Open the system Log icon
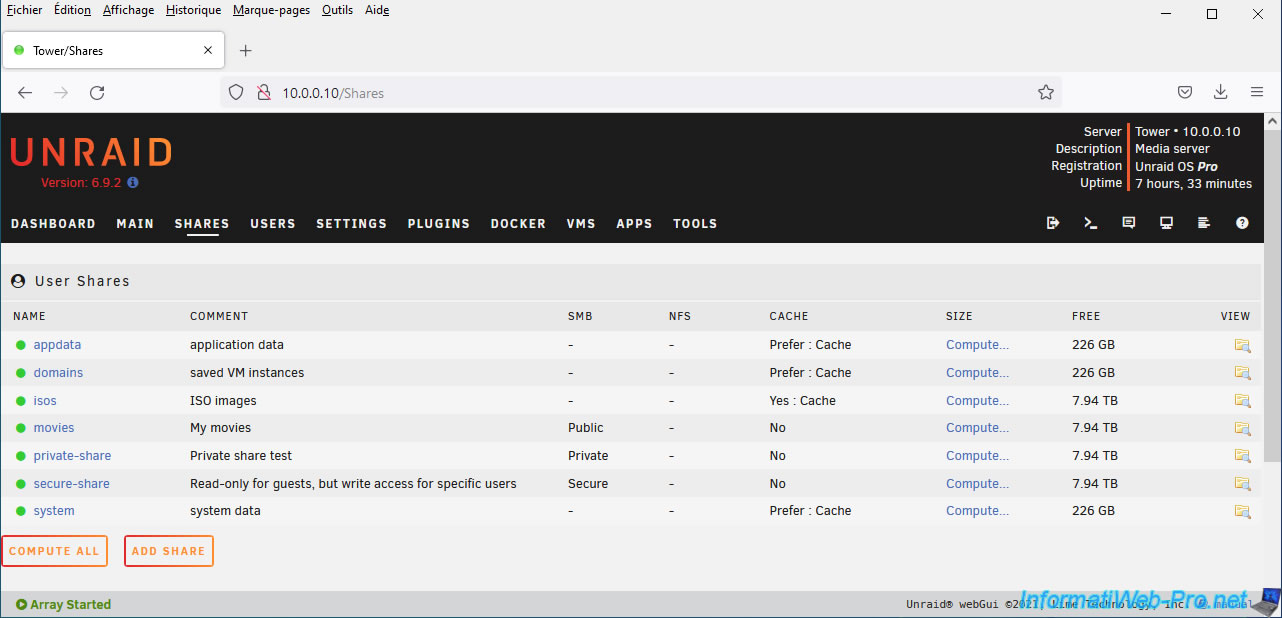The height and width of the screenshot is (618, 1282). pos(1204,223)
